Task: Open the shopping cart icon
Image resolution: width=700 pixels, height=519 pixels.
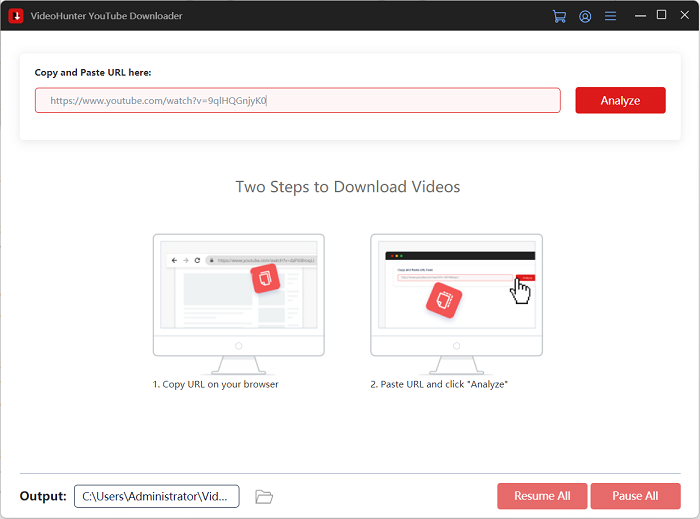Action: tap(559, 16)
